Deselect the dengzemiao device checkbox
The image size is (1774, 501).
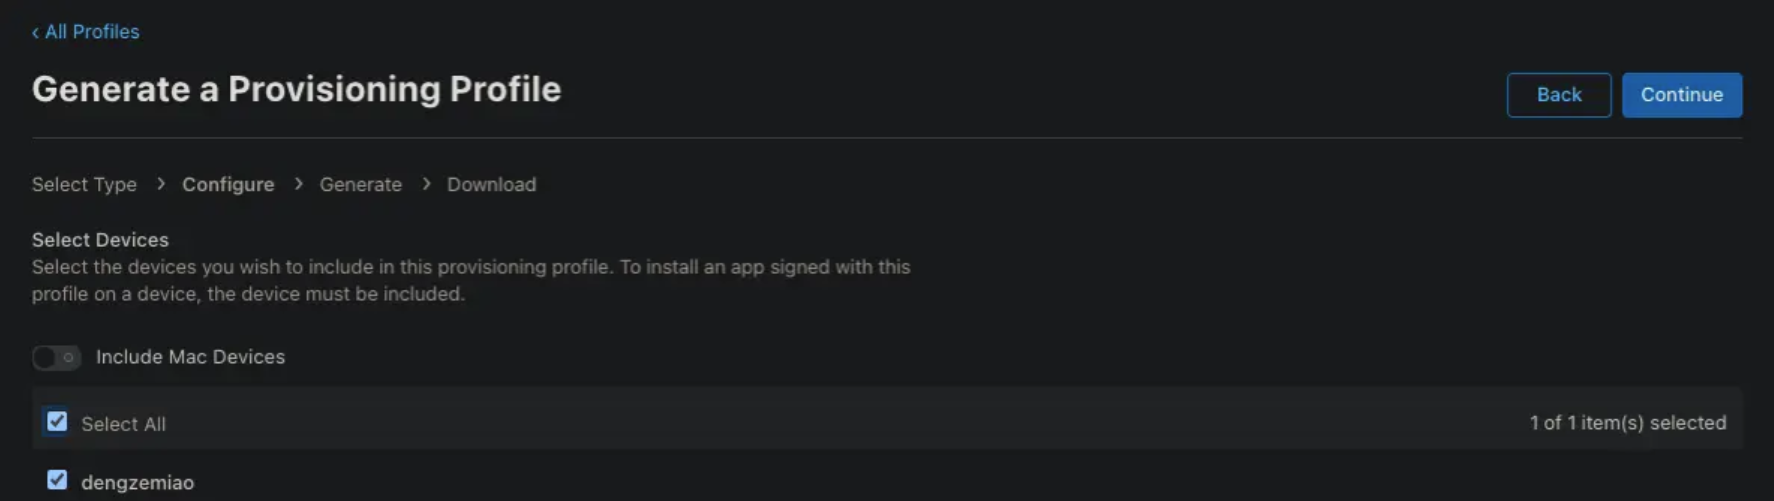click(x=57, y=480)
